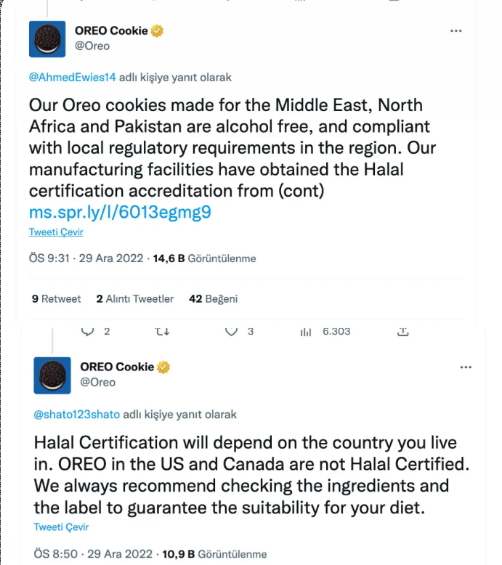Open the ms.spr.ly/l/6013egmg9 link

(x=120, y=212)
